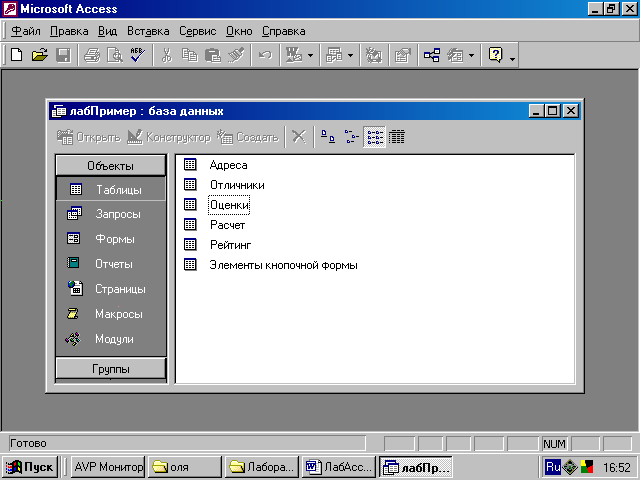Click the Code editor icon
The width and height of the screenshot is (640, 480).
tap(373, 55)
